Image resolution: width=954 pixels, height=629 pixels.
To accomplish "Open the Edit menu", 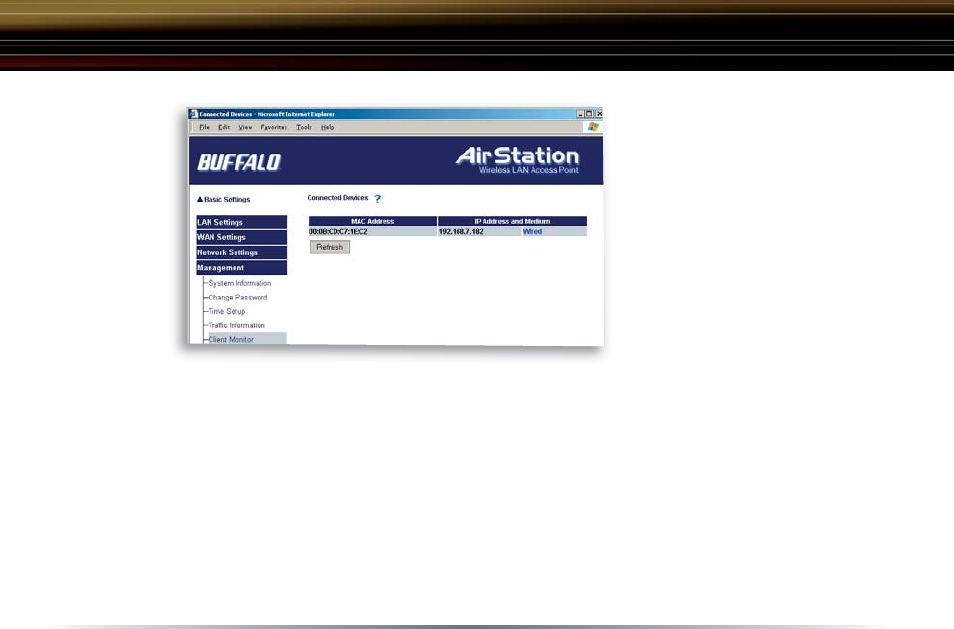I will pyautogui.click(x=224, y=127).
